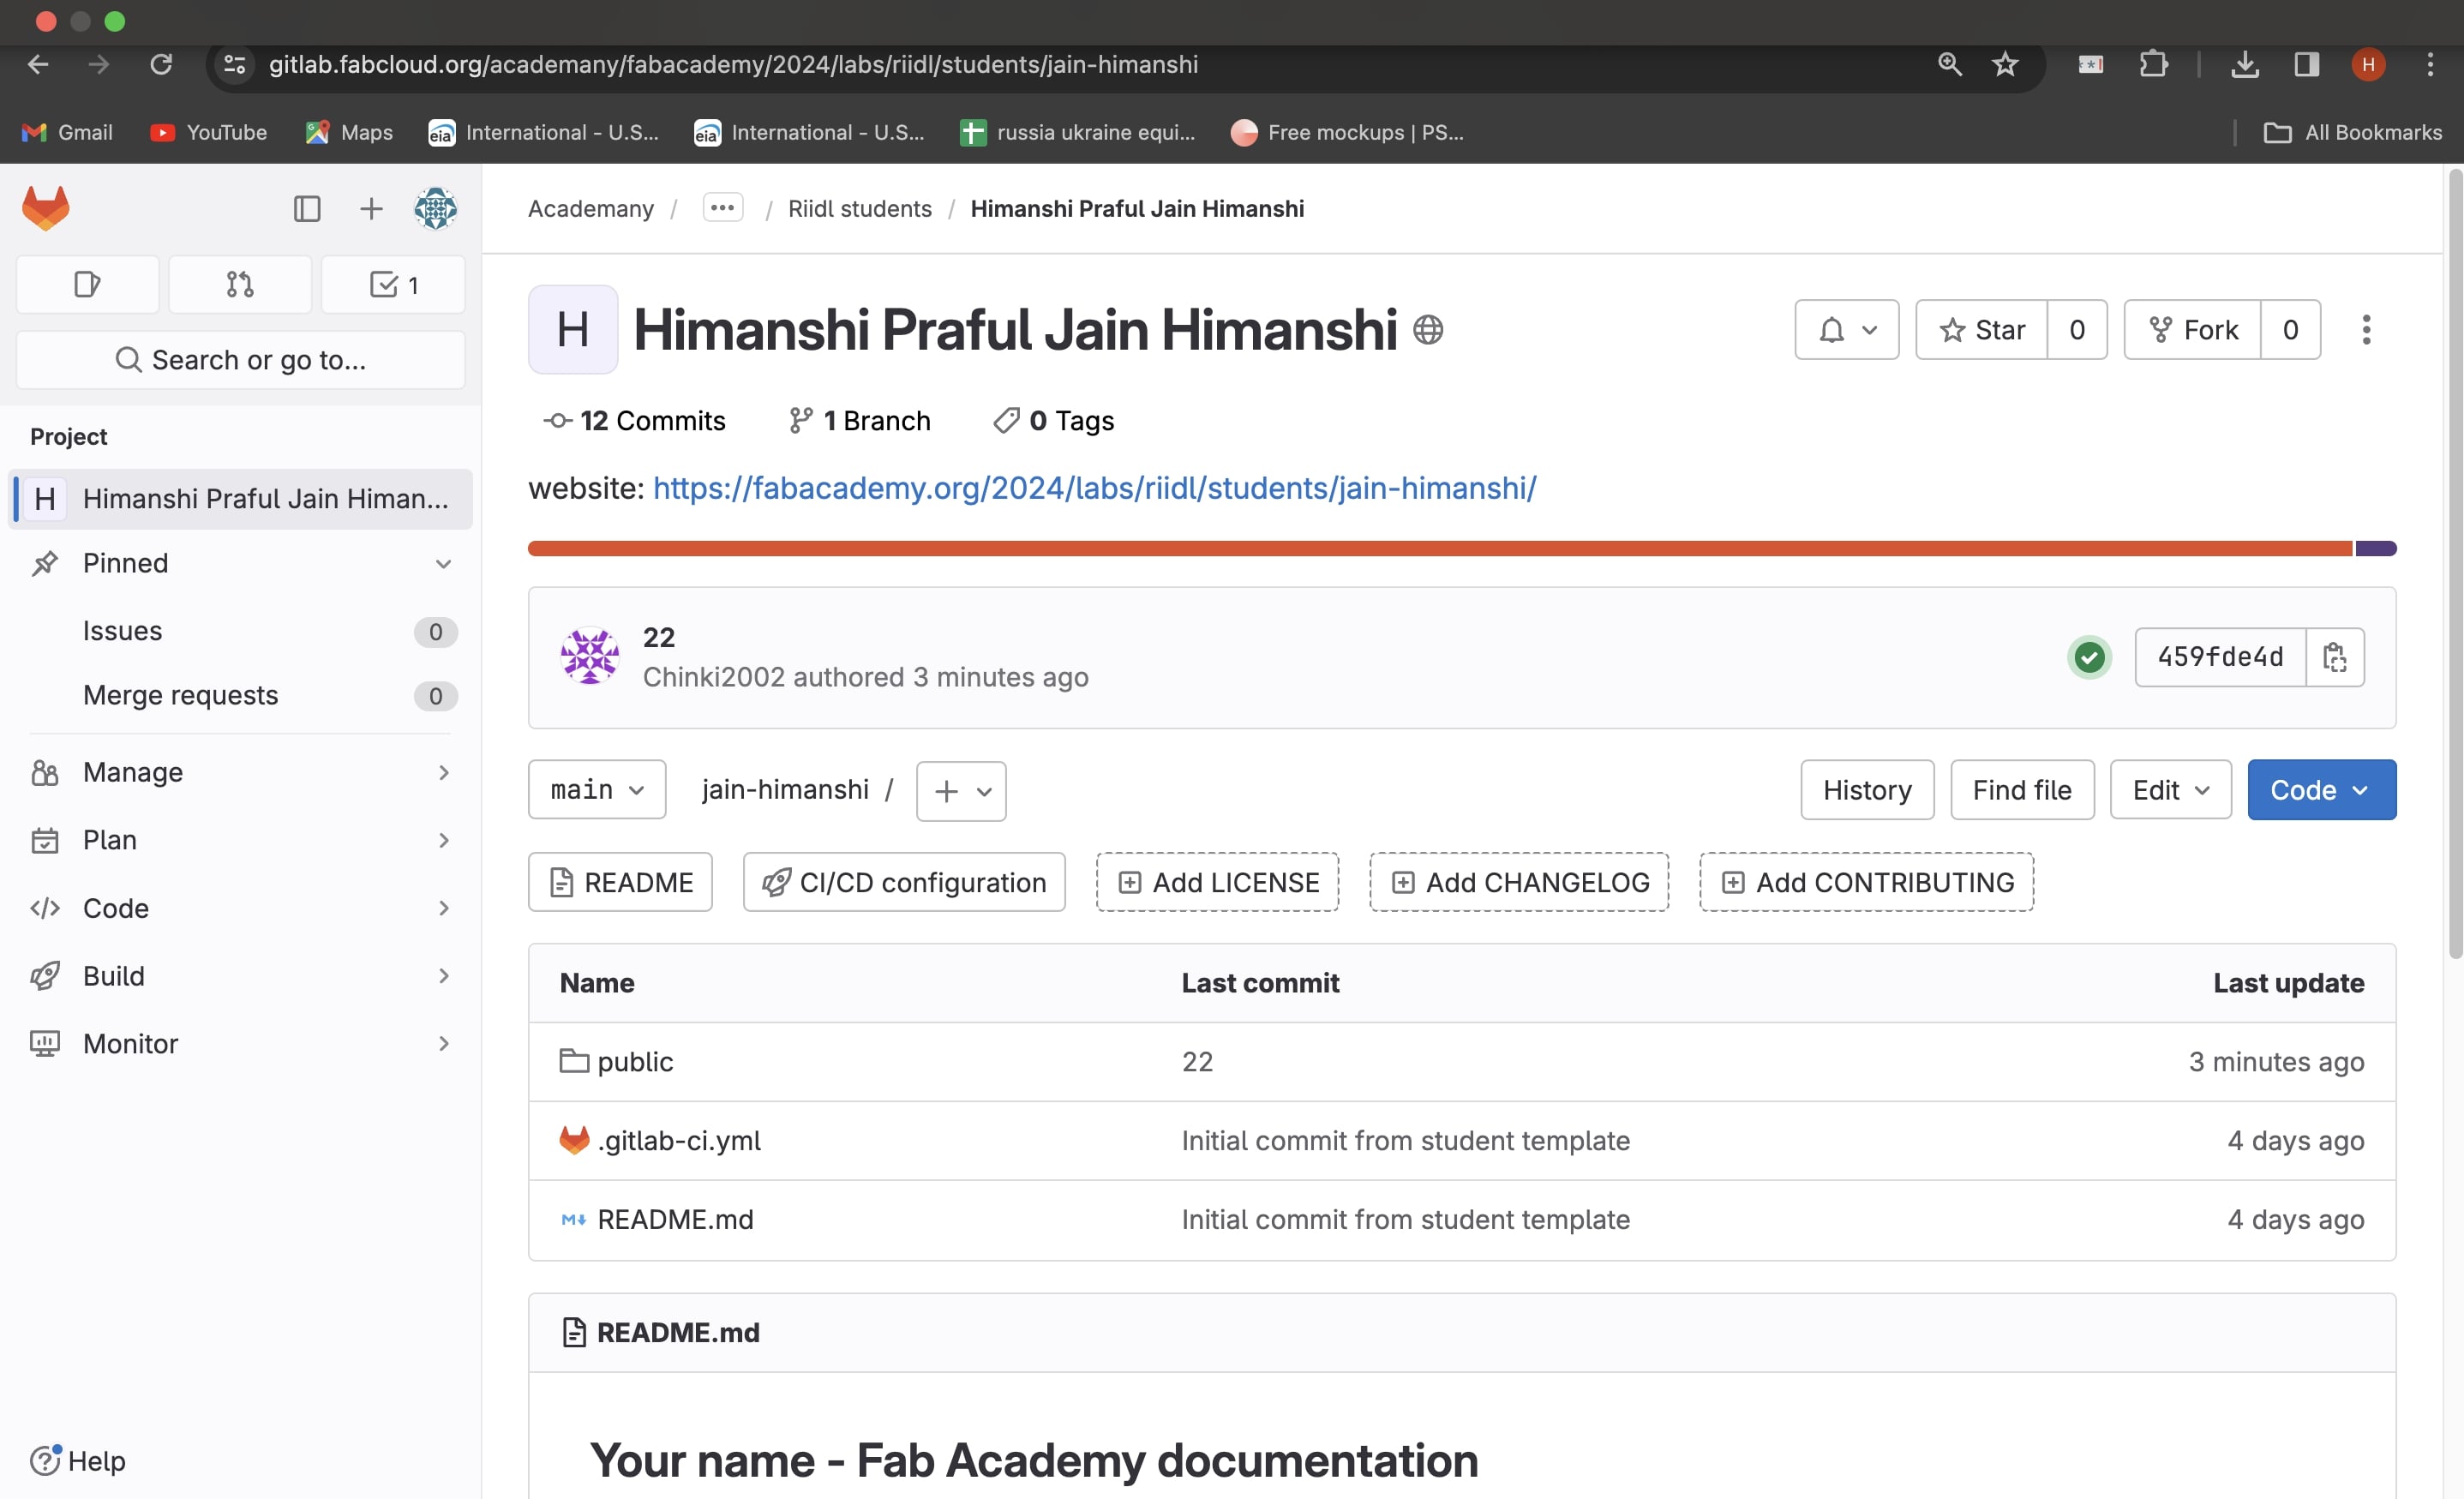Open the Maps bookmark
Screen dimensions: 2464x1499
coord(349,132)
